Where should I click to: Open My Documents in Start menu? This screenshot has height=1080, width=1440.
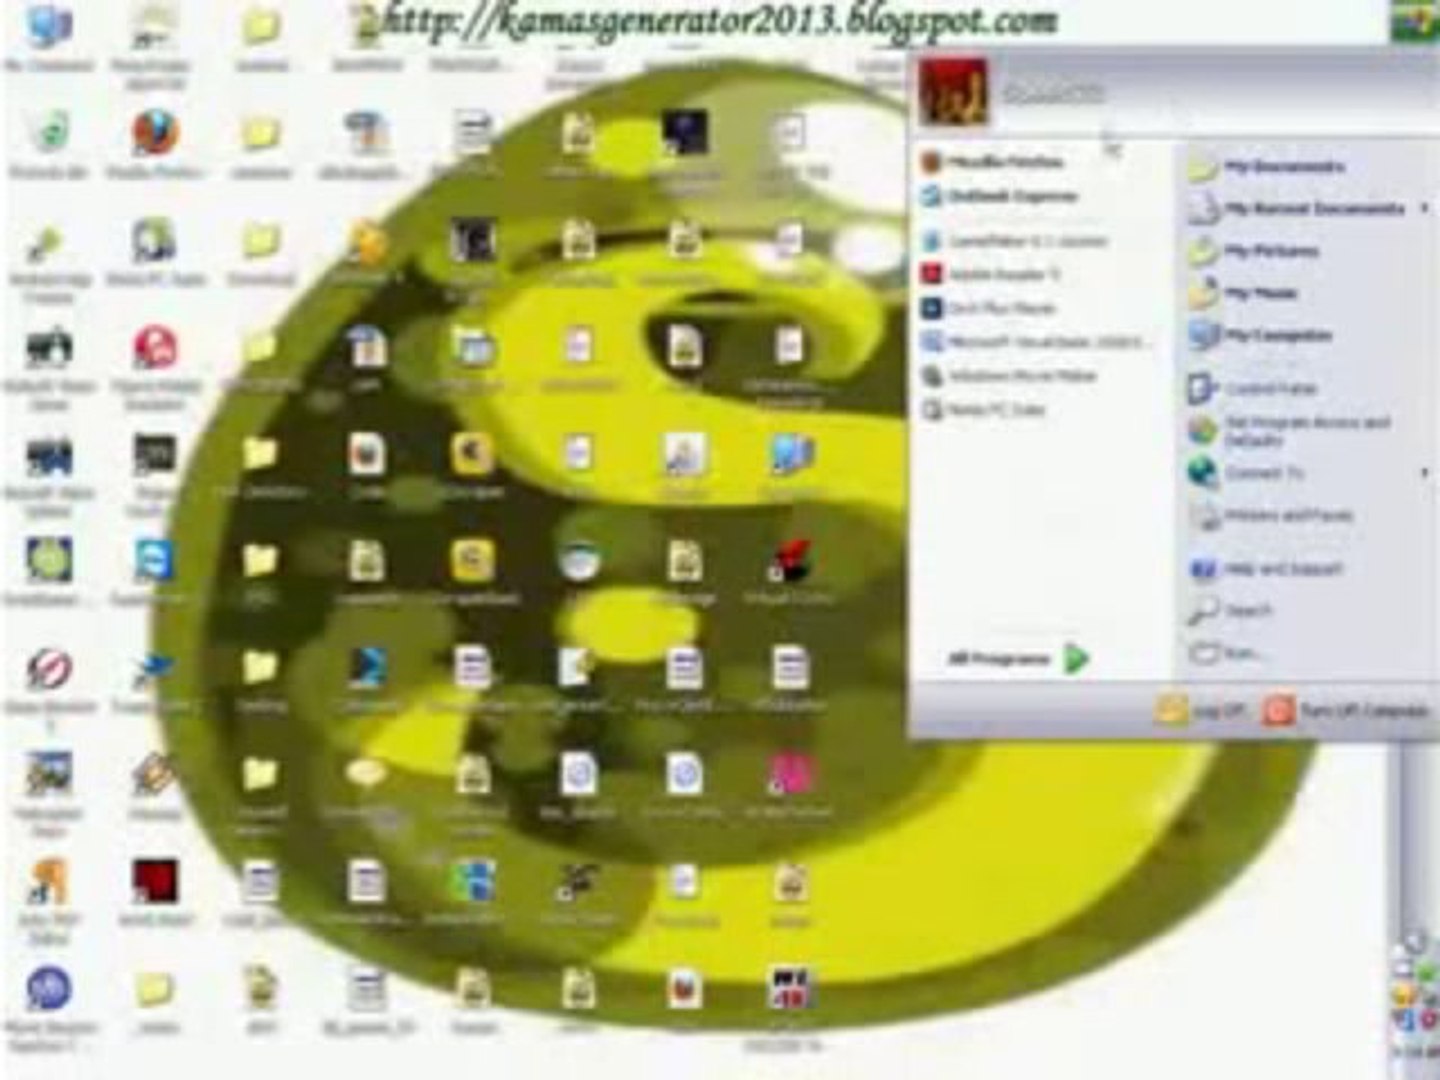coord(1266,166)
